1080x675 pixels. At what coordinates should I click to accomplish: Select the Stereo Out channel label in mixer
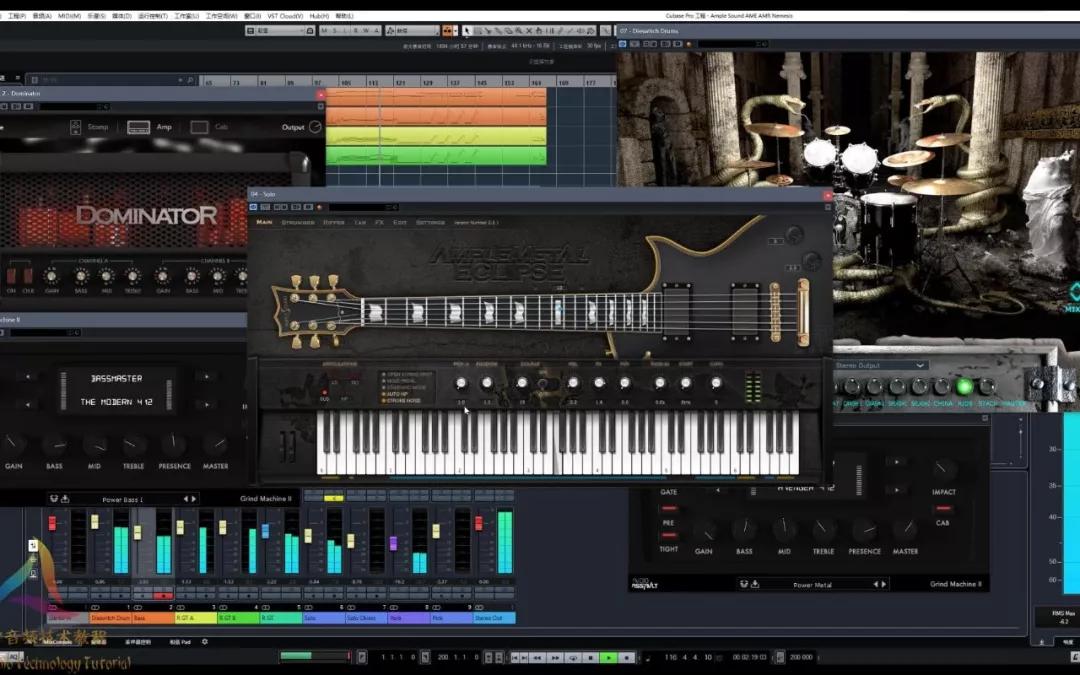(494, 618)
